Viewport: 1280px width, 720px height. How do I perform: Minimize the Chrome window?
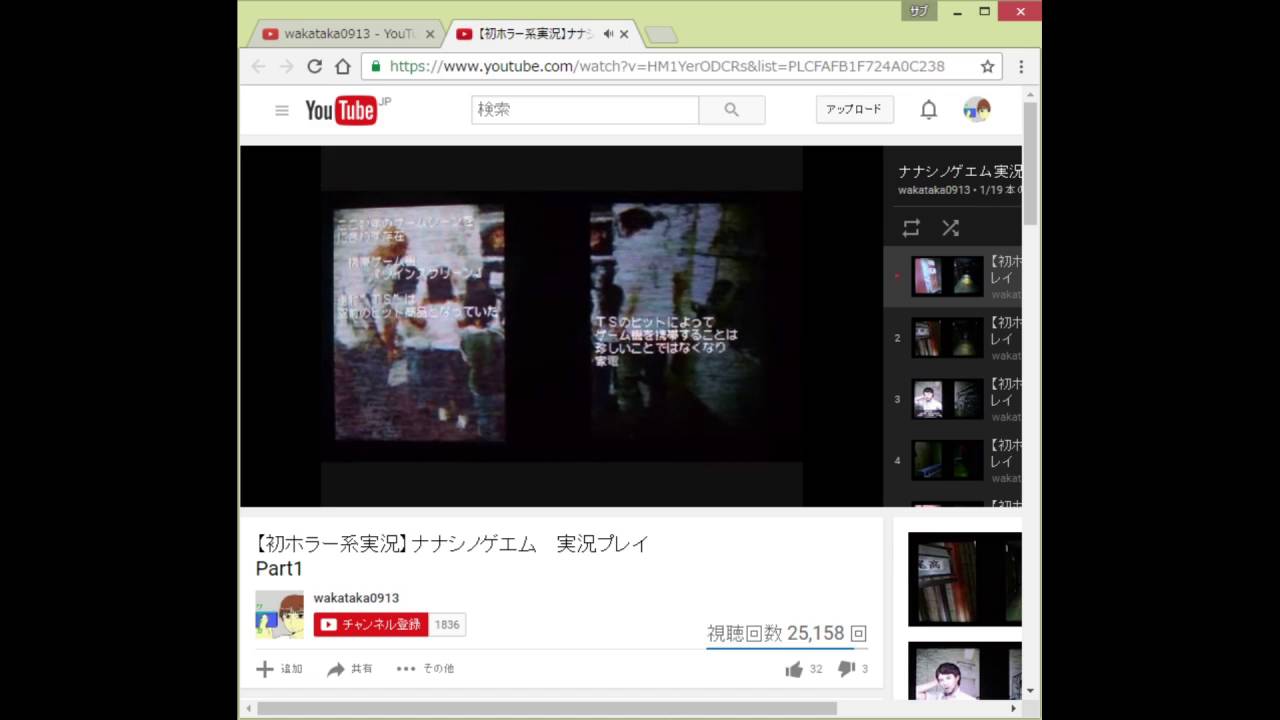click(958, 11)
